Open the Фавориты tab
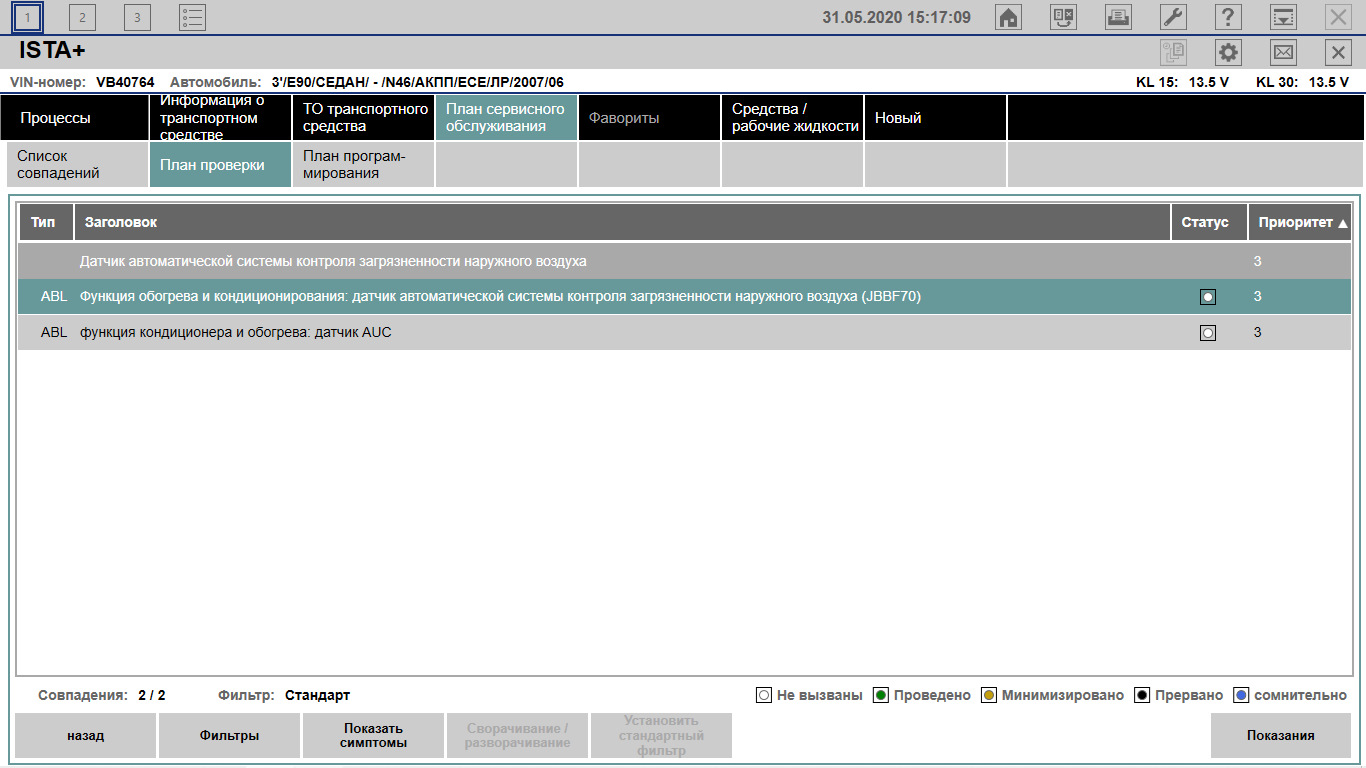The height and width of the screenshot is (768, 1366). point(649,118)
